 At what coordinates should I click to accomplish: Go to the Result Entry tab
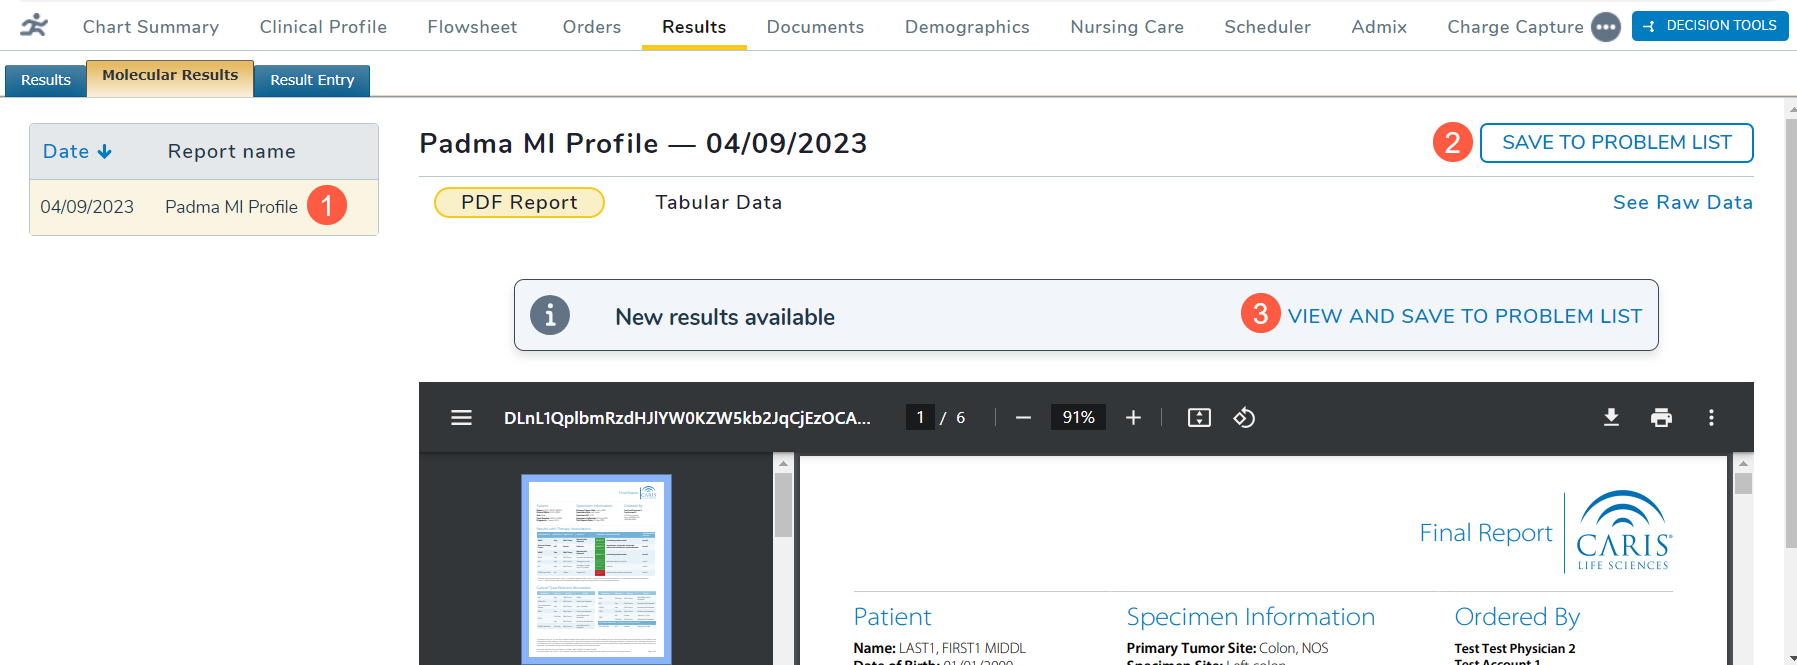coord(312,80)
